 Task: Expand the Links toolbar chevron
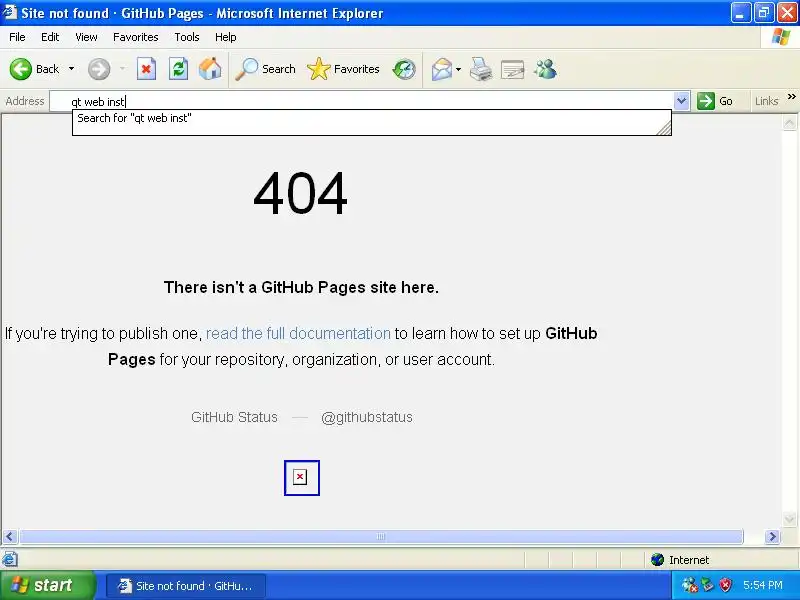click(791, 96)
